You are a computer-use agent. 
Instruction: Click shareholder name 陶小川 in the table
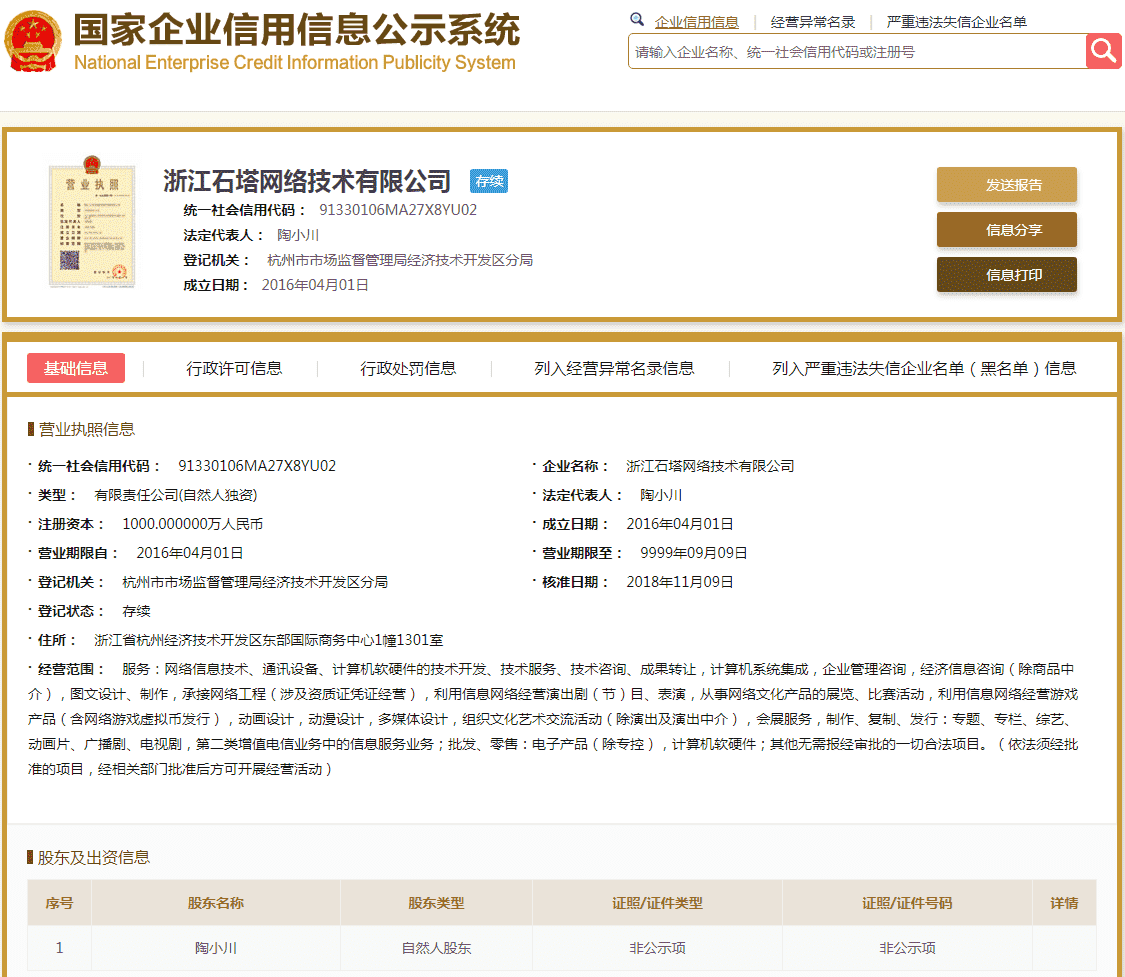(x=216, y=948)
